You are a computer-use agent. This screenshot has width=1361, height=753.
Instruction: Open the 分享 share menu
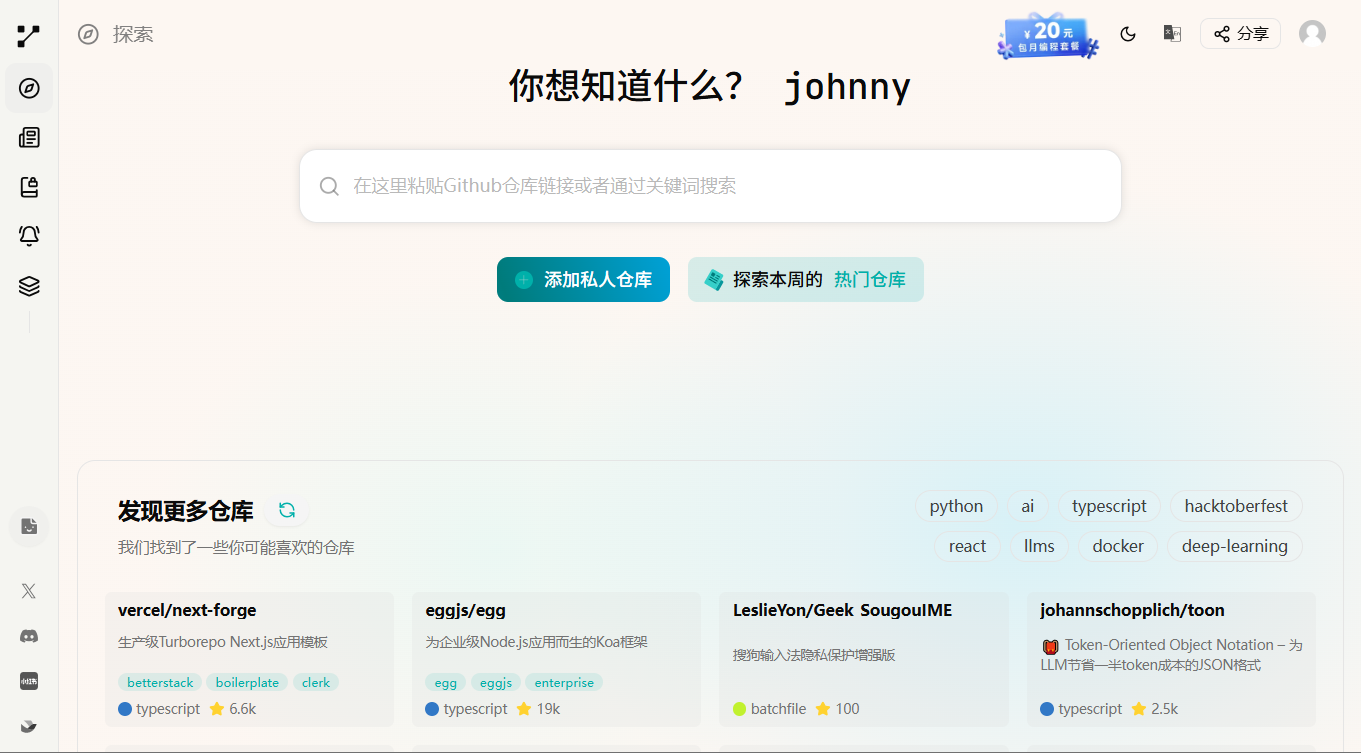point(1240,33)
